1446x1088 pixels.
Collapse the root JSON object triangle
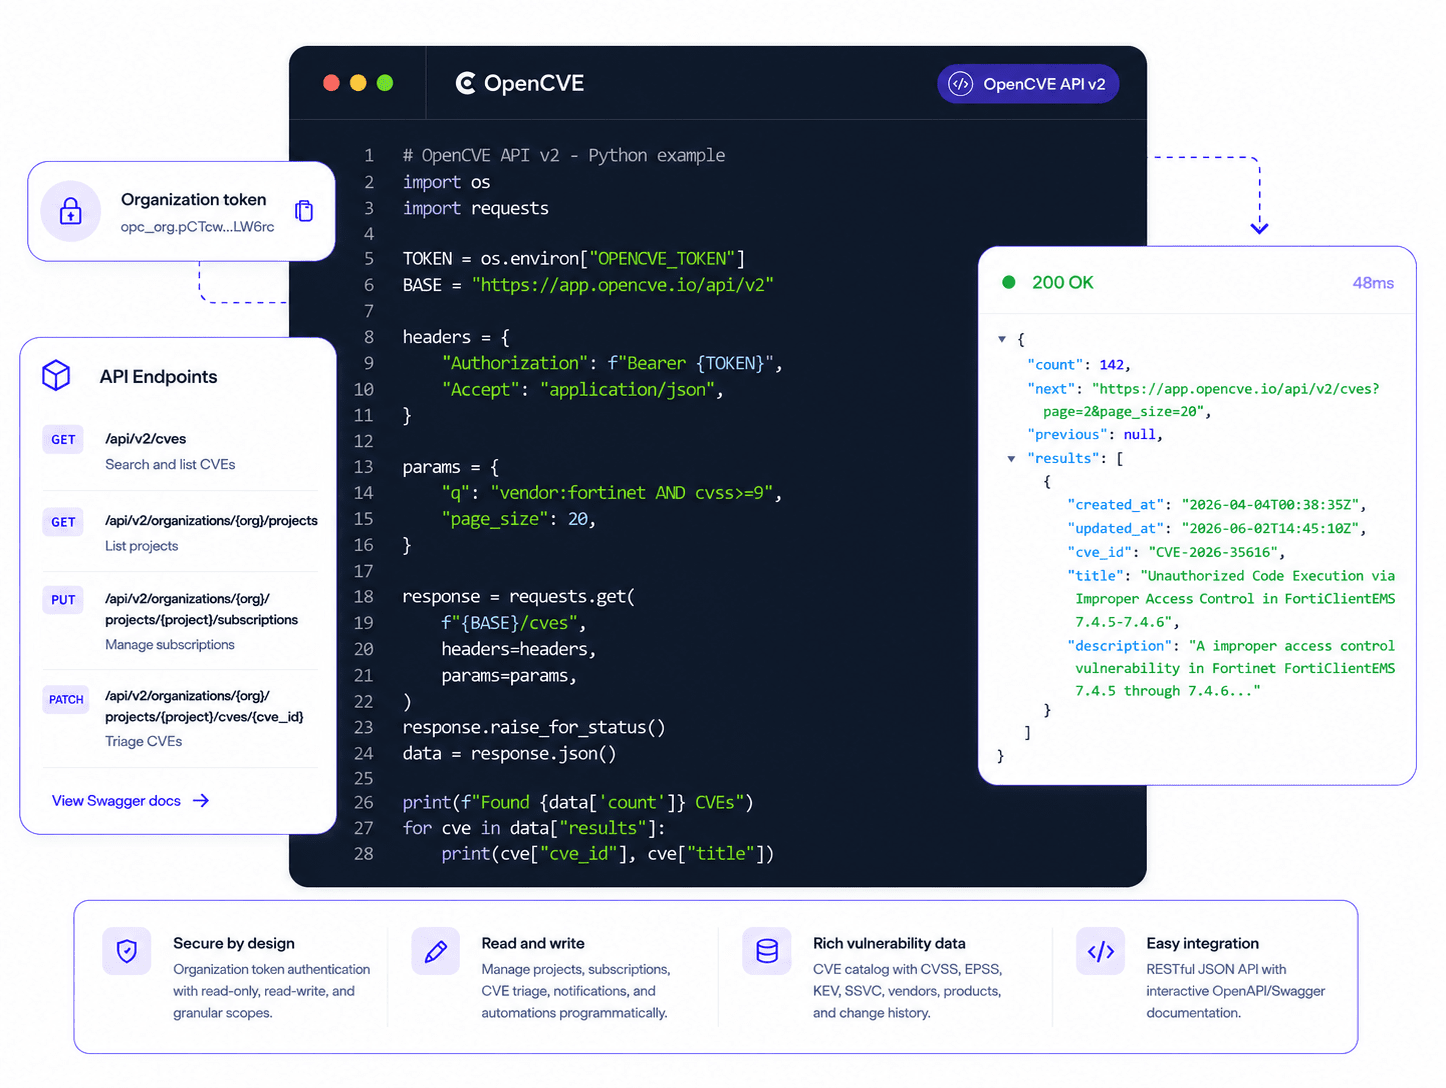click(1002, 339)
